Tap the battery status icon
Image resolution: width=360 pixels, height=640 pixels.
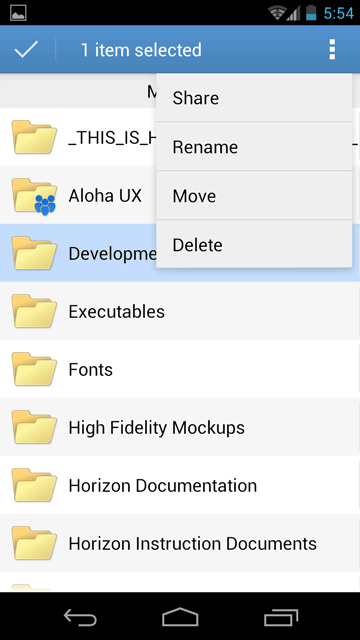(311, 13)
